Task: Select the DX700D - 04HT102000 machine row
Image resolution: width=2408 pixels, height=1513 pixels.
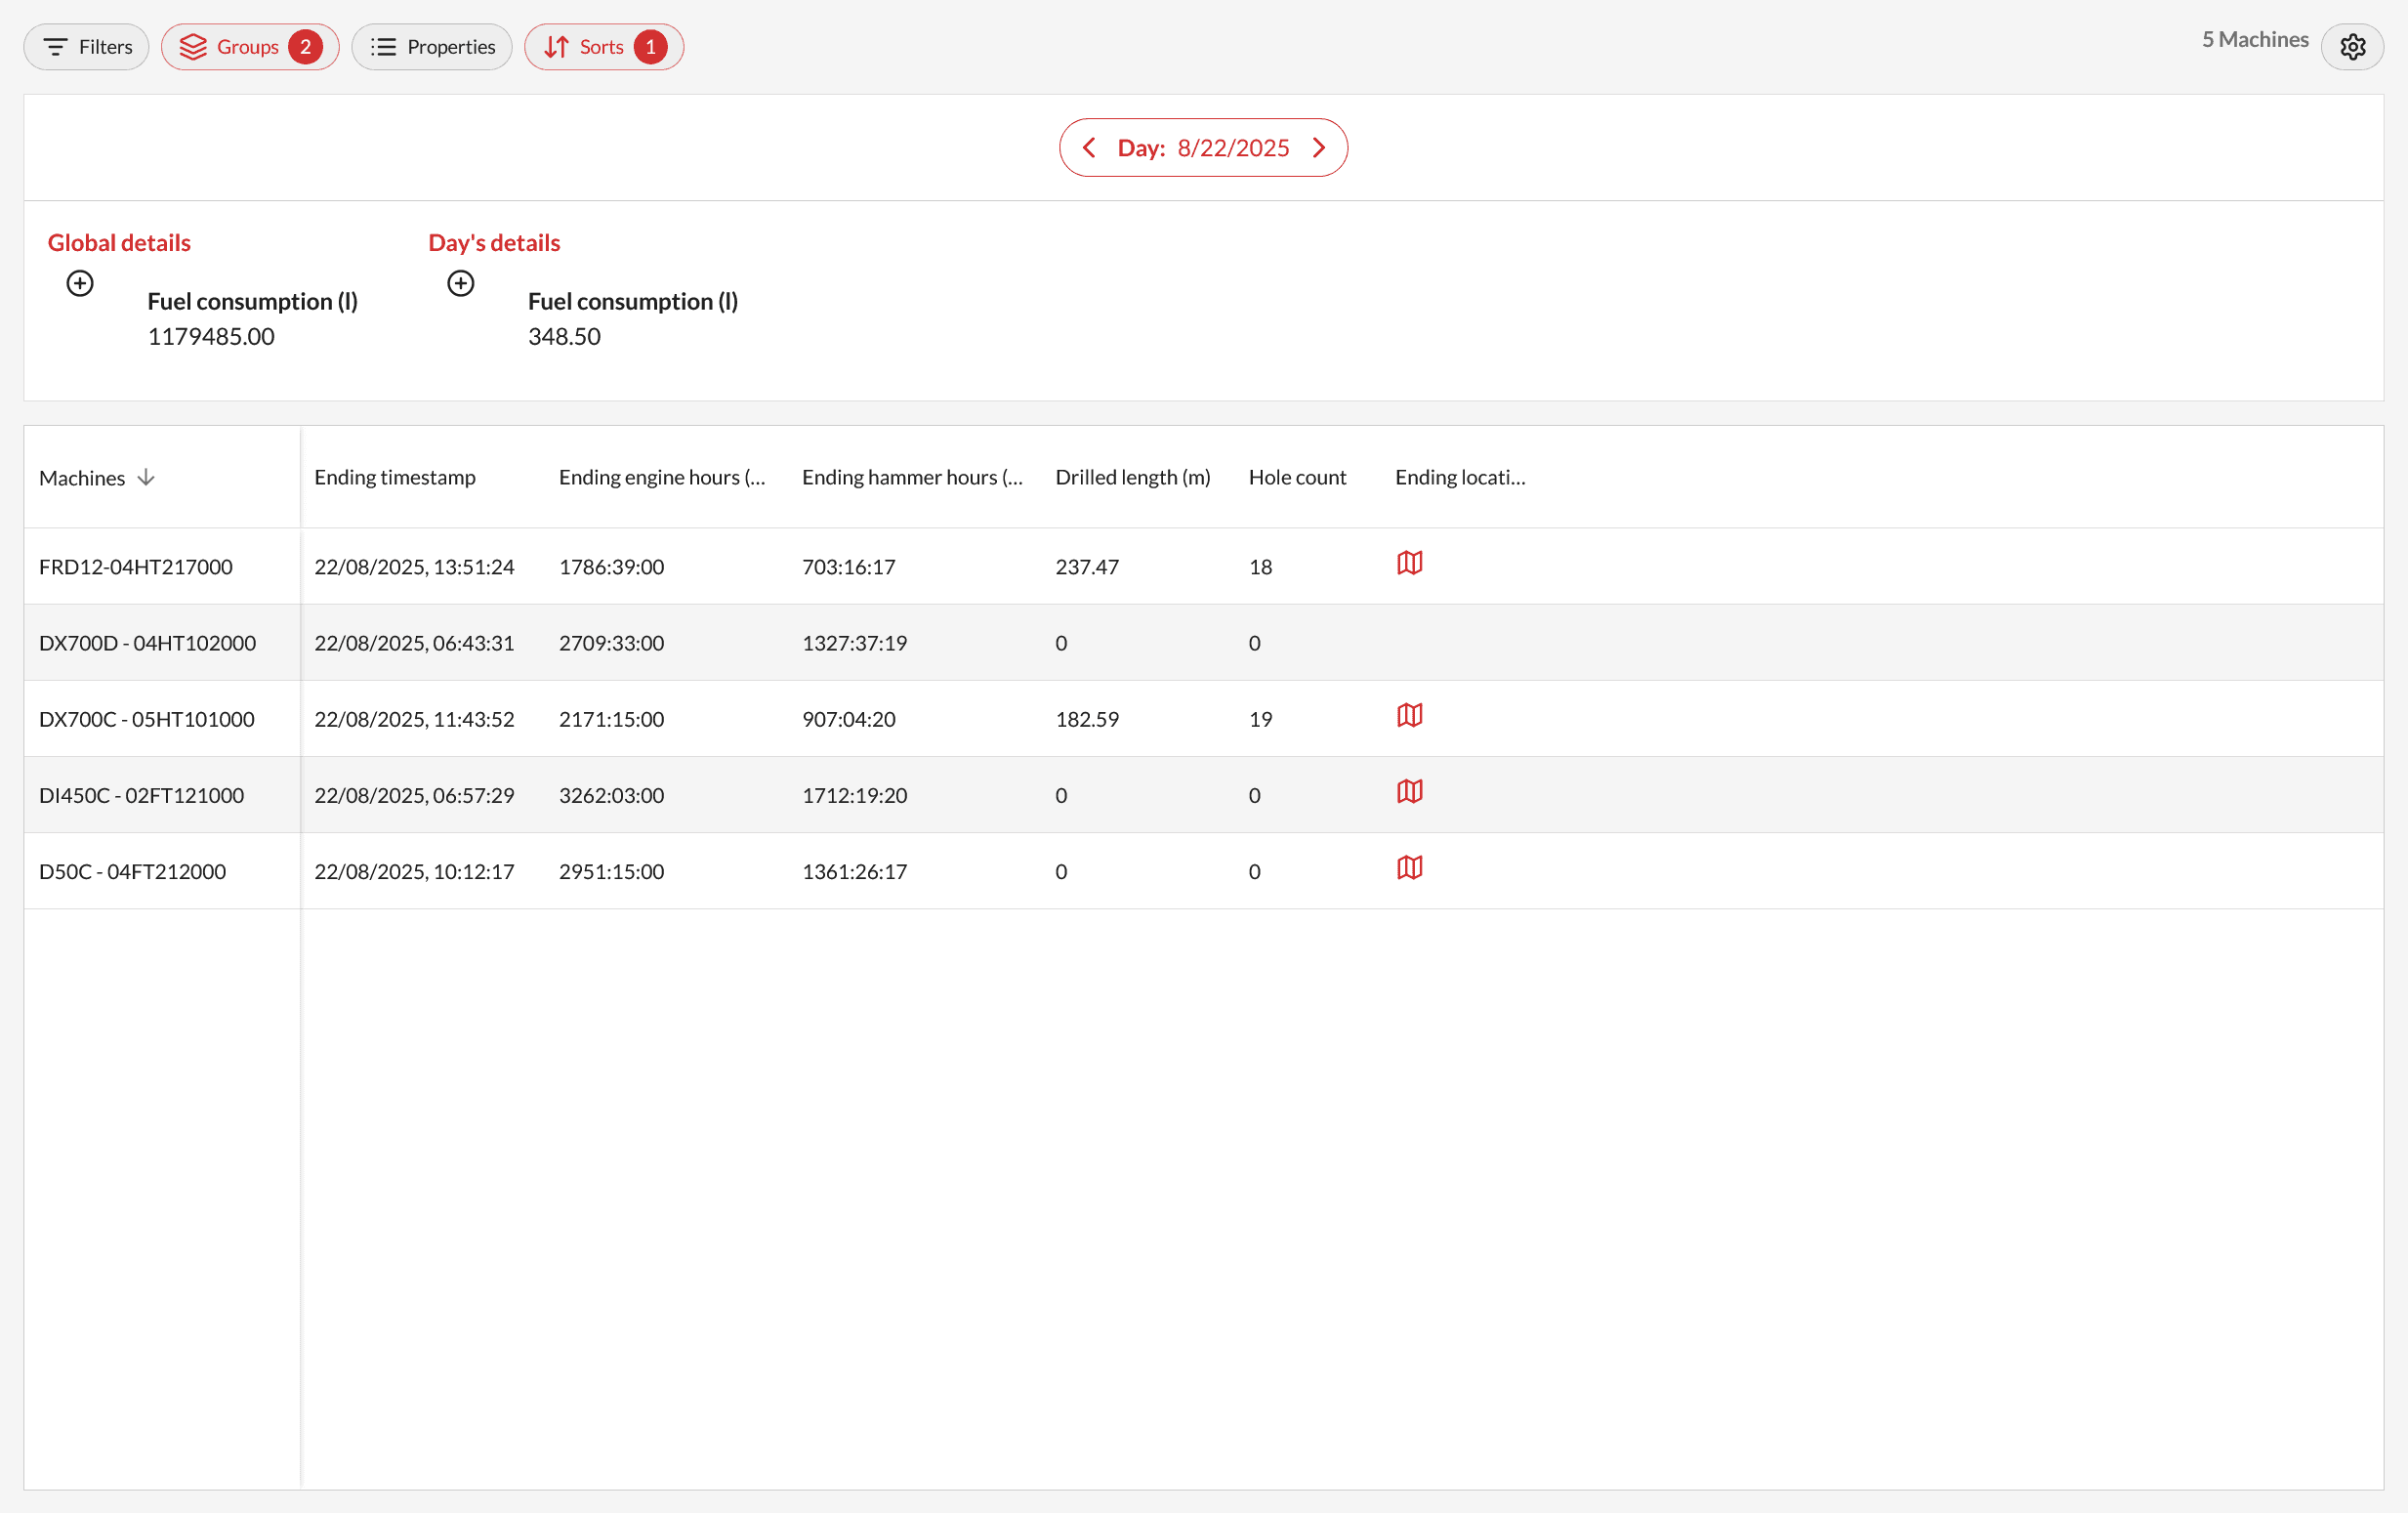Action: [147, 643]
